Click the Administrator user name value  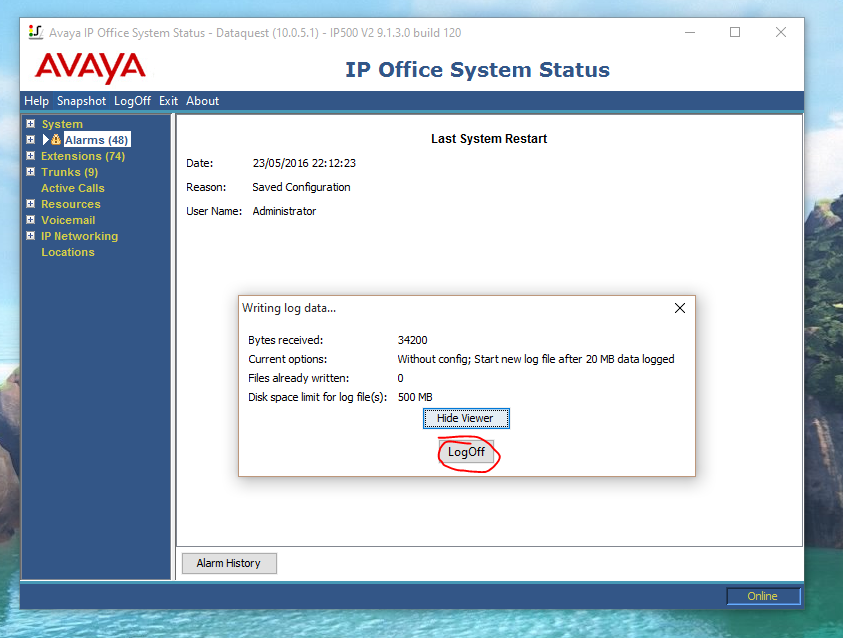284,211
